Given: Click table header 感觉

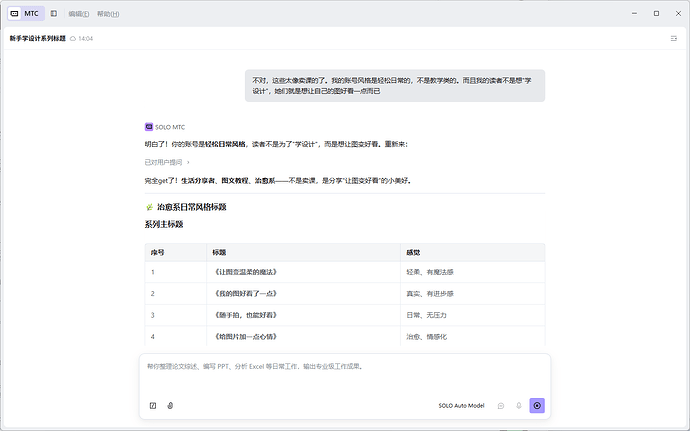Looking at the screenshot, I should tap(413, 253).
